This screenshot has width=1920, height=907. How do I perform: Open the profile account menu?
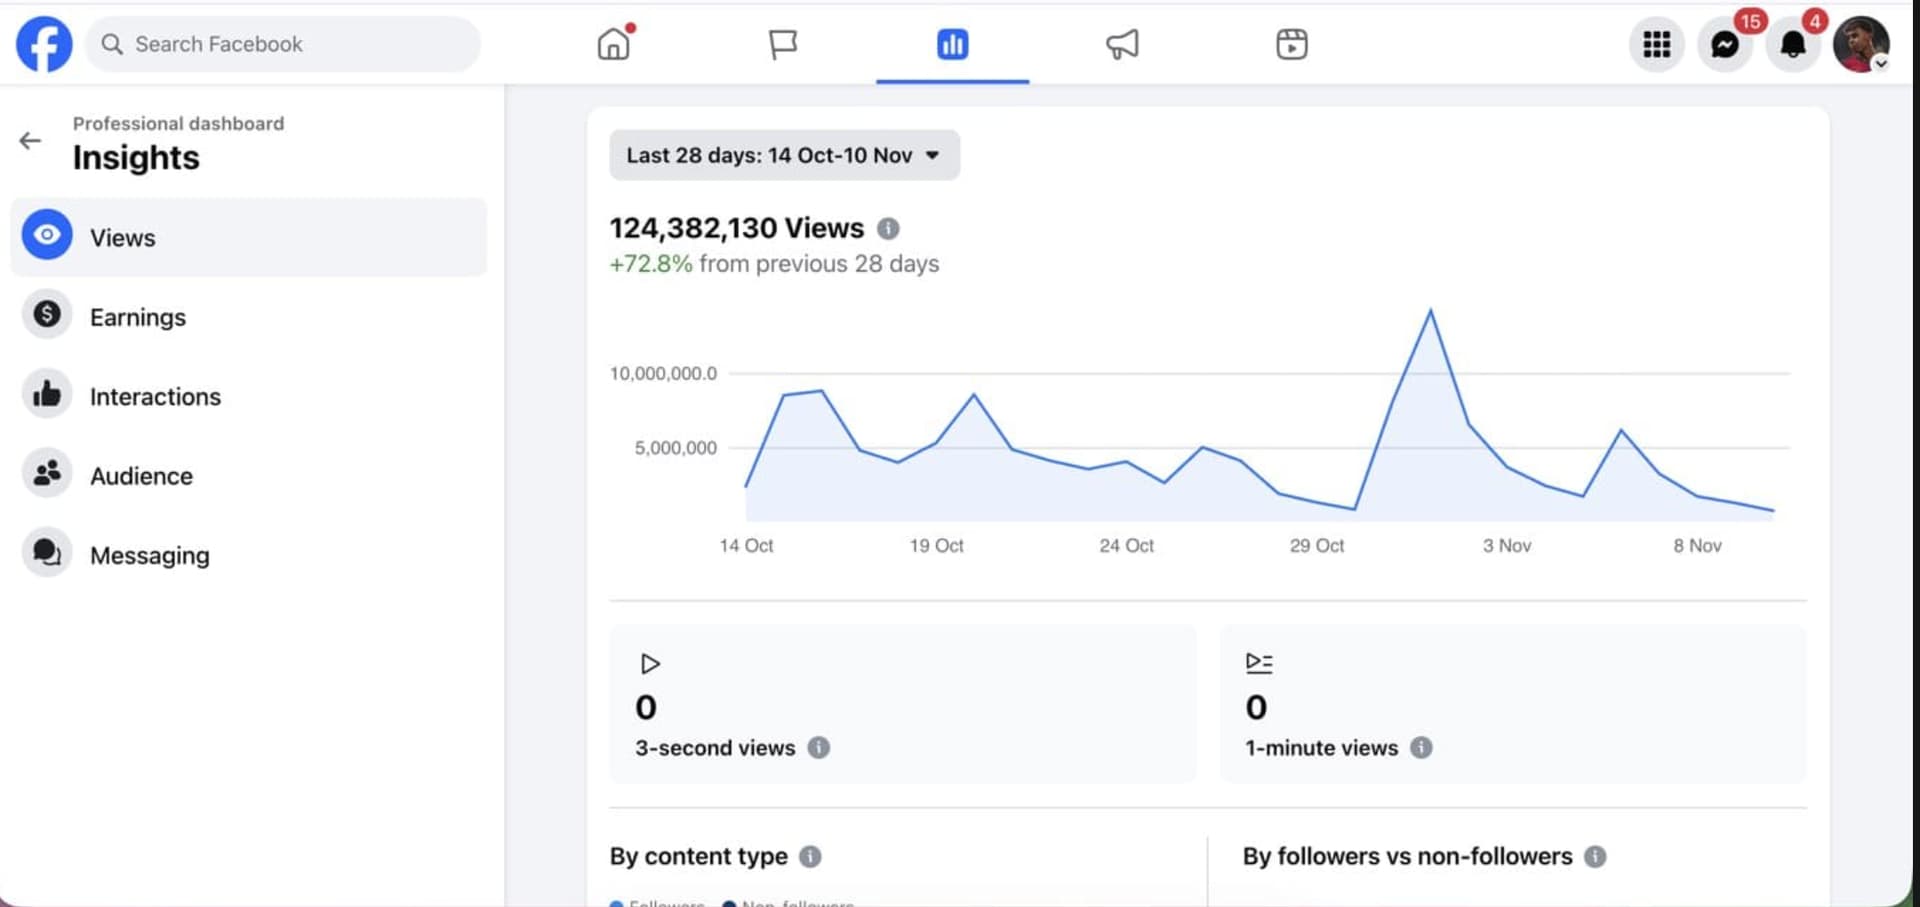pyautogui.click(x=1860, y=44)
